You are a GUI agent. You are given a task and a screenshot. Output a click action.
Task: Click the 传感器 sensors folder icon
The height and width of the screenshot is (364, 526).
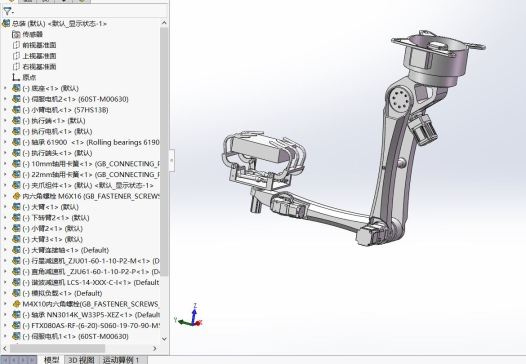tap(16, 34)
